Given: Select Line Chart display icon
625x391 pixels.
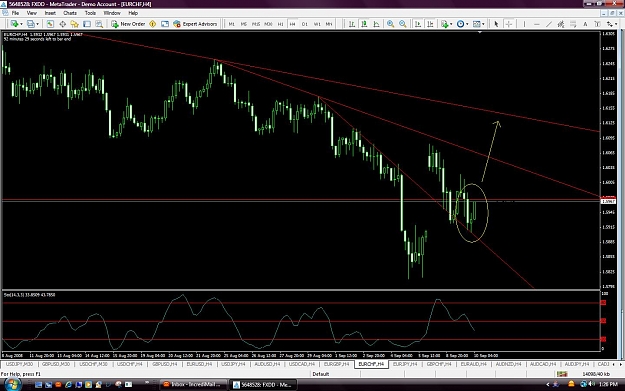Looking at the screenshot, I should click(376, 24).
